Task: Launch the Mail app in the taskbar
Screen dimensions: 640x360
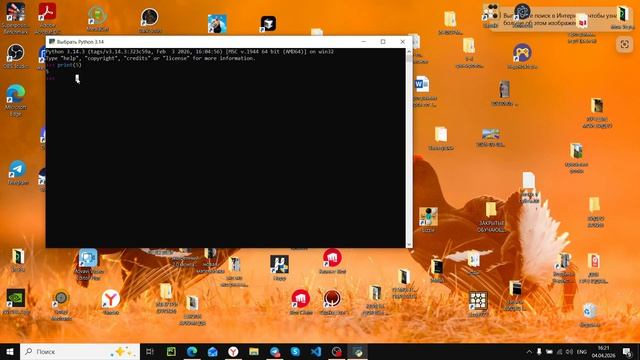Action: 213,351
